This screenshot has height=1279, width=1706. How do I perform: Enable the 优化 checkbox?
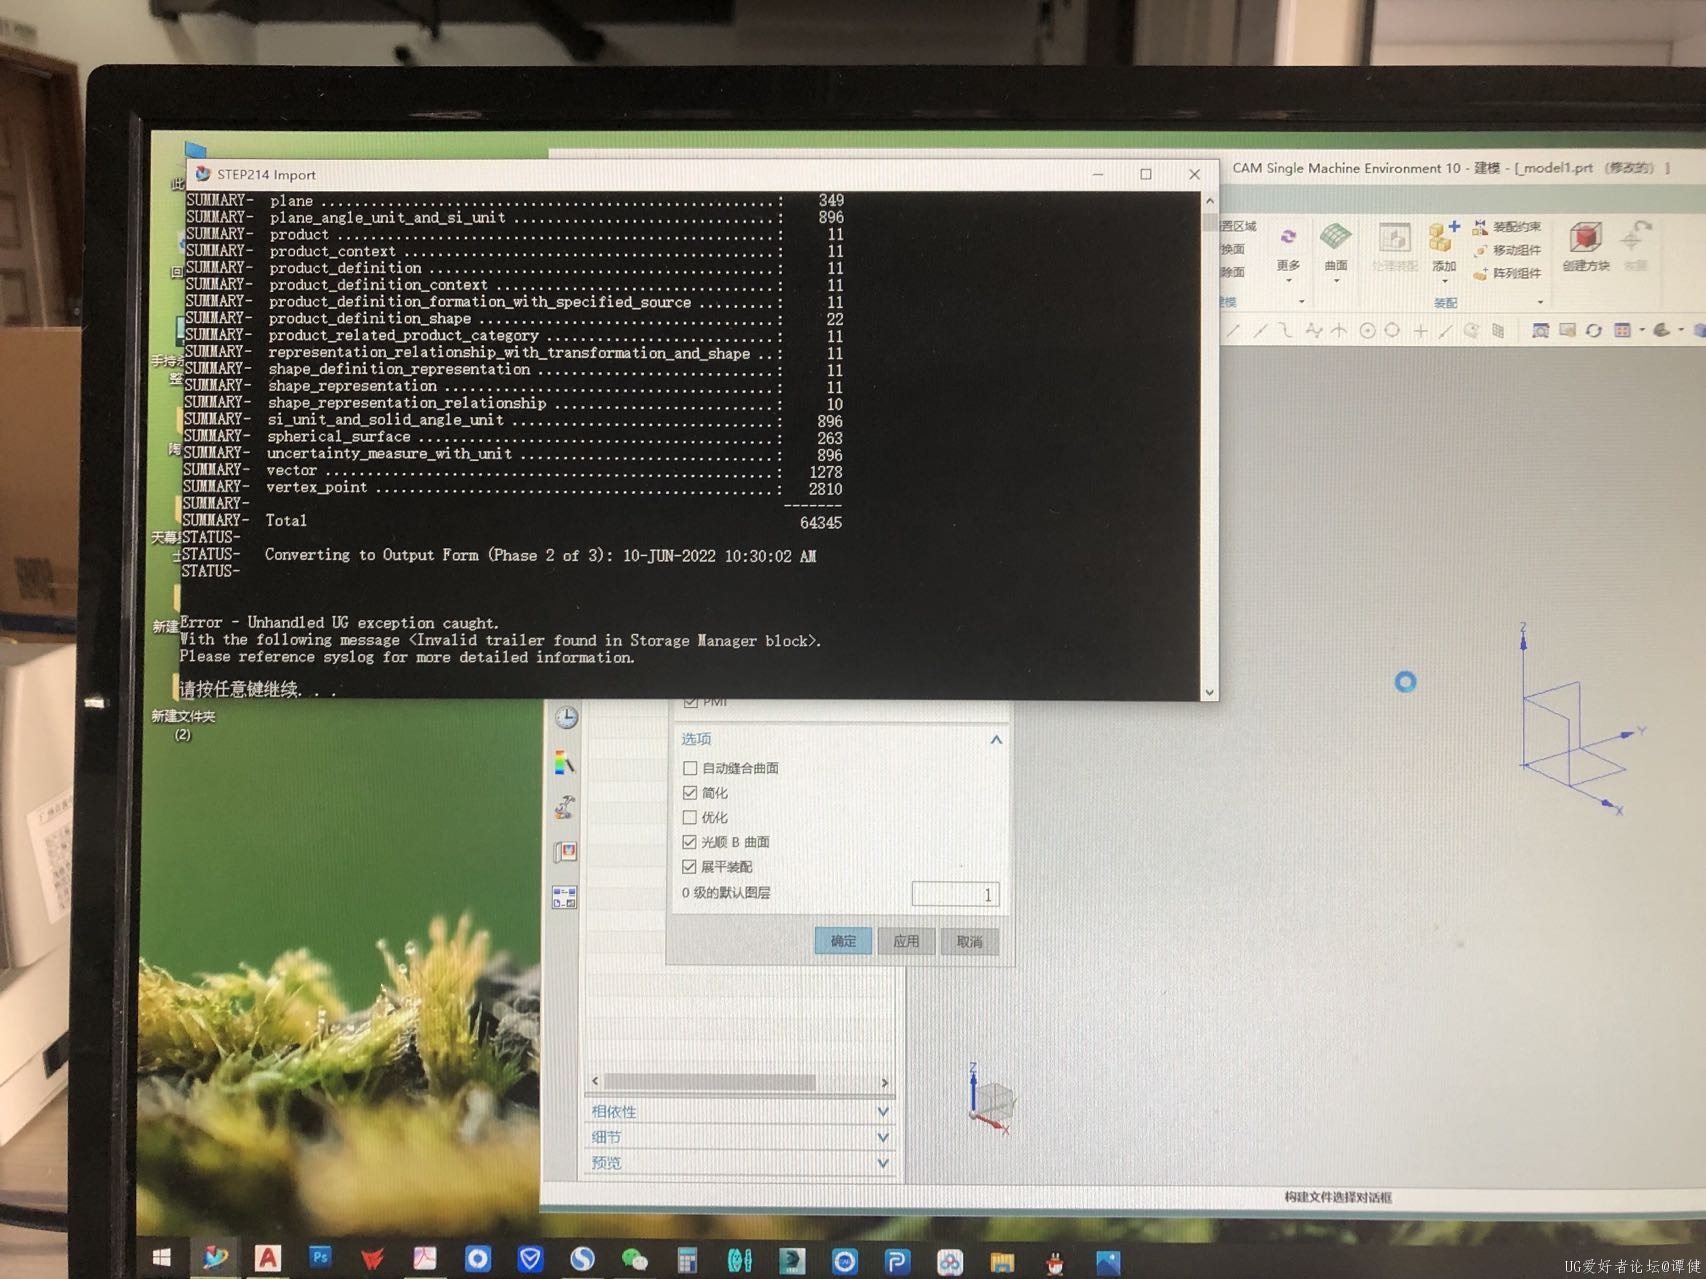(x=690, y=817)
